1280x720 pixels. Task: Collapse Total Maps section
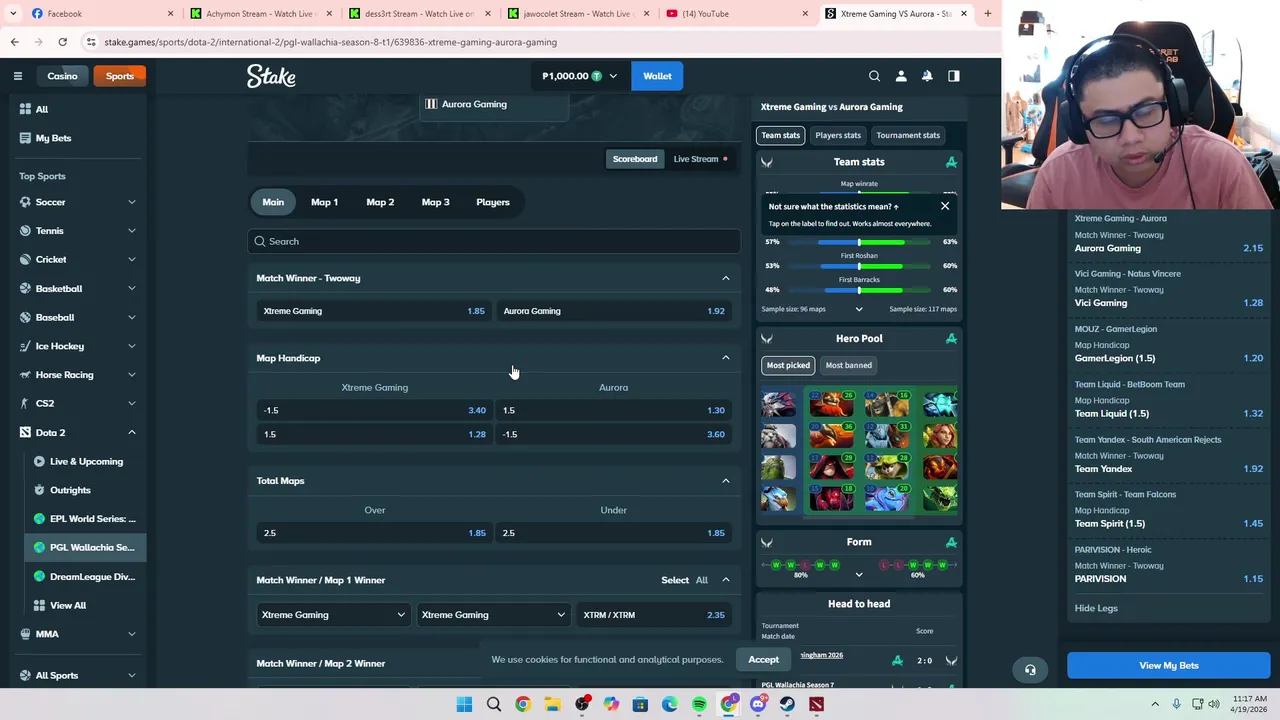pyautogui.click(x=726, y=481)
